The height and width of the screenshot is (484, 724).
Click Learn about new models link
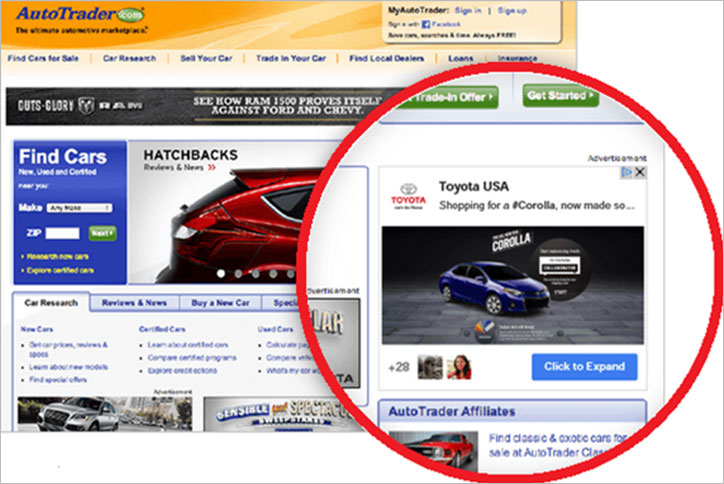pyautogui.click(x=68, y=367)
